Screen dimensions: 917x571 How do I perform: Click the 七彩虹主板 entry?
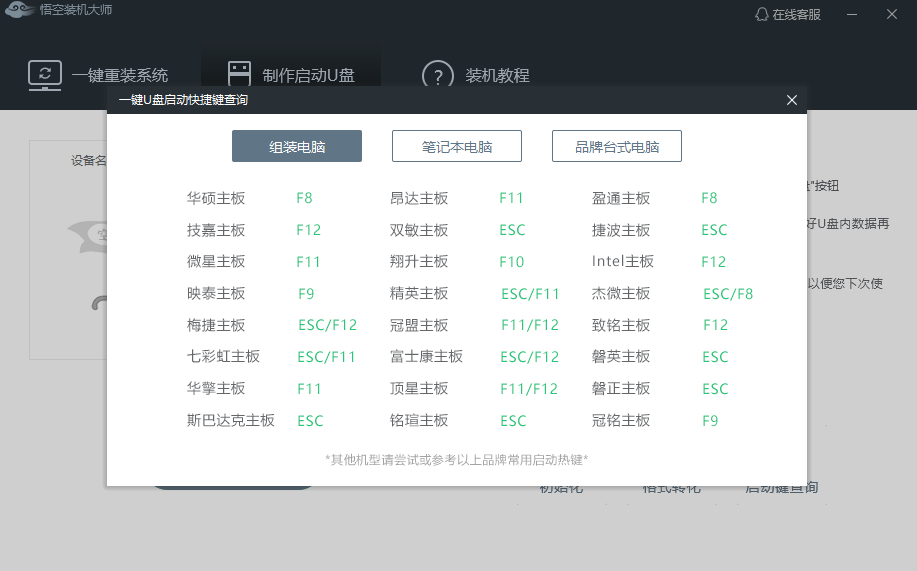coord(223,356)
